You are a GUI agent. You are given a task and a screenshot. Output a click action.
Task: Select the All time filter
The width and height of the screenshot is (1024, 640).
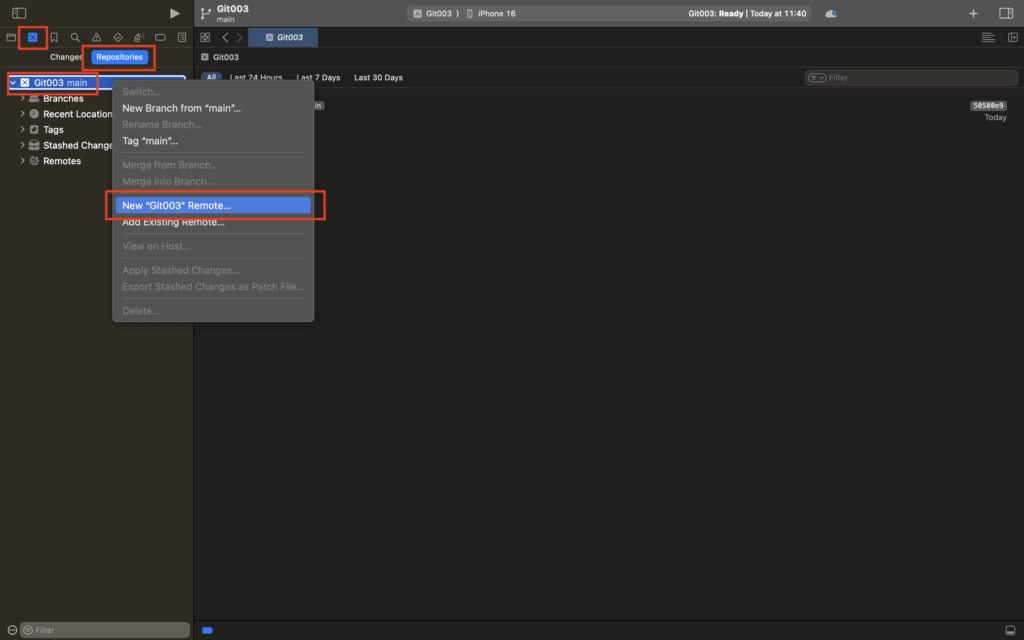point(211,77)
